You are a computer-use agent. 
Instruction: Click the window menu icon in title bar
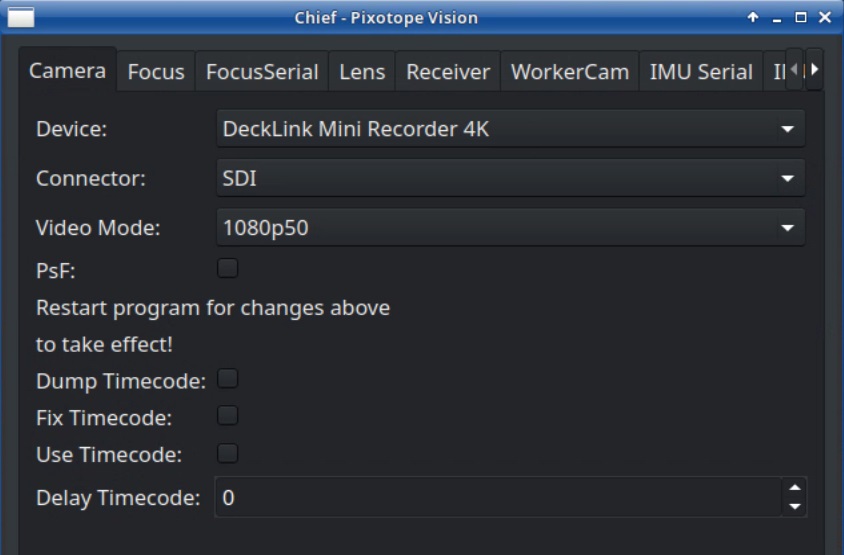tap(20, 17)
